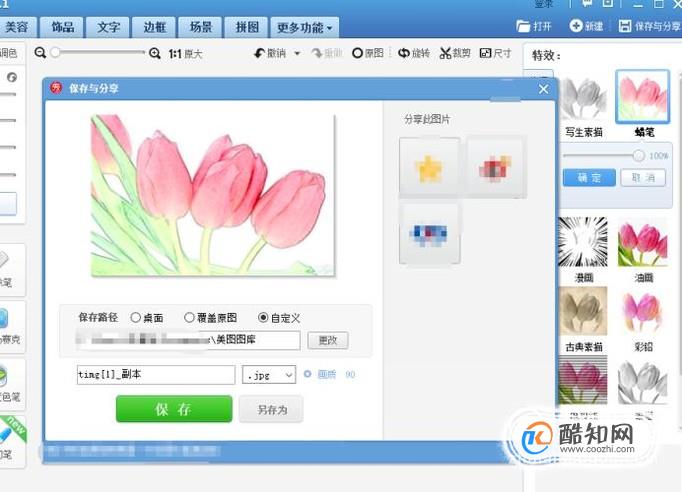682x492 pixels.
Task: Open file with the 打开 folder icon
Action: 523,26
